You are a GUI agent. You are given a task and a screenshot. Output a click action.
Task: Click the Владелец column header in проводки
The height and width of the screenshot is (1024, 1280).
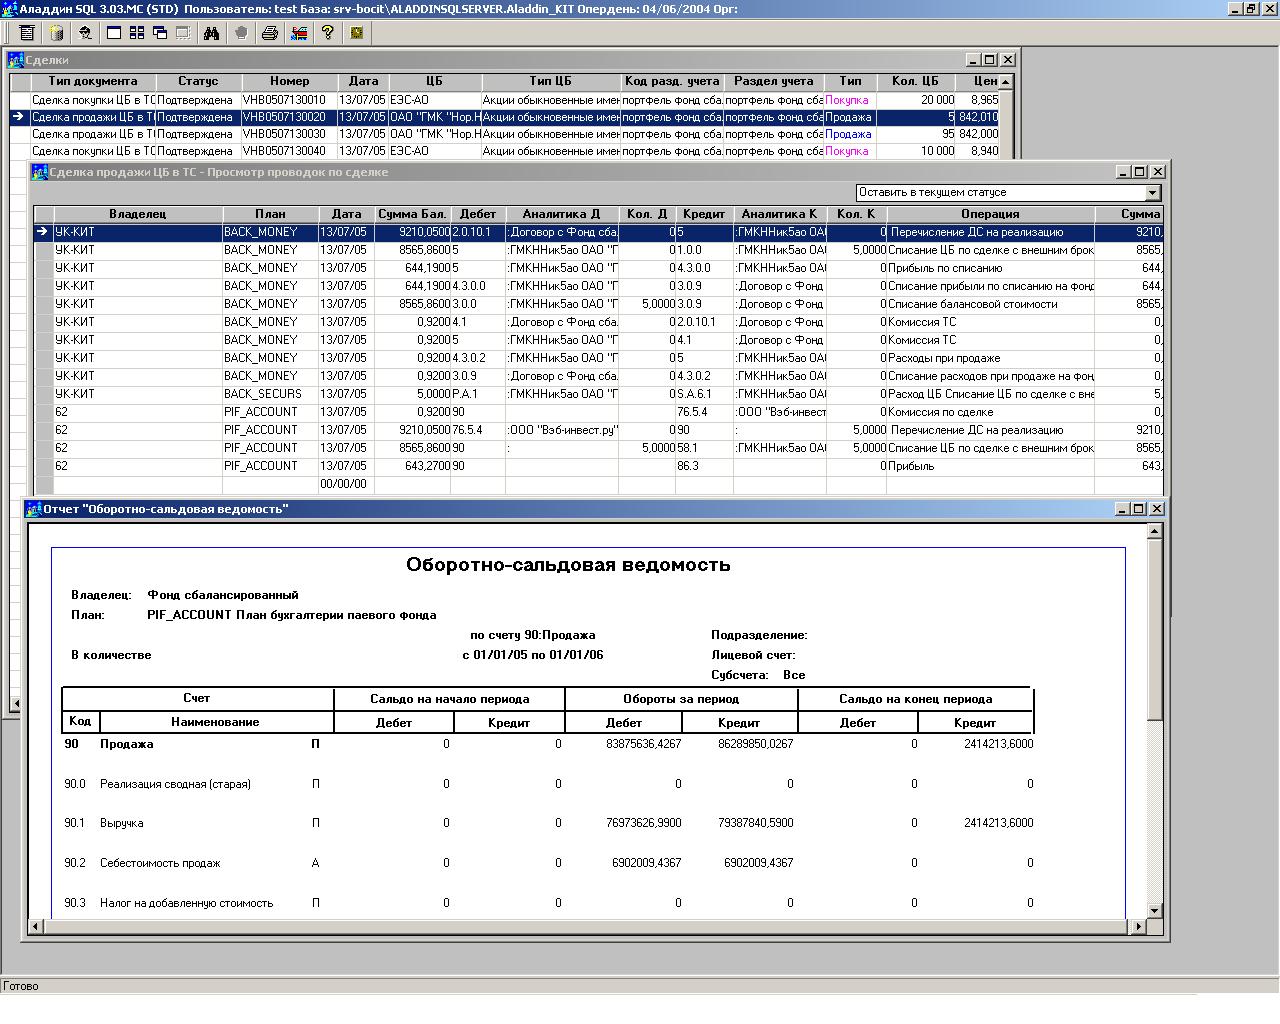pos(138,214)
